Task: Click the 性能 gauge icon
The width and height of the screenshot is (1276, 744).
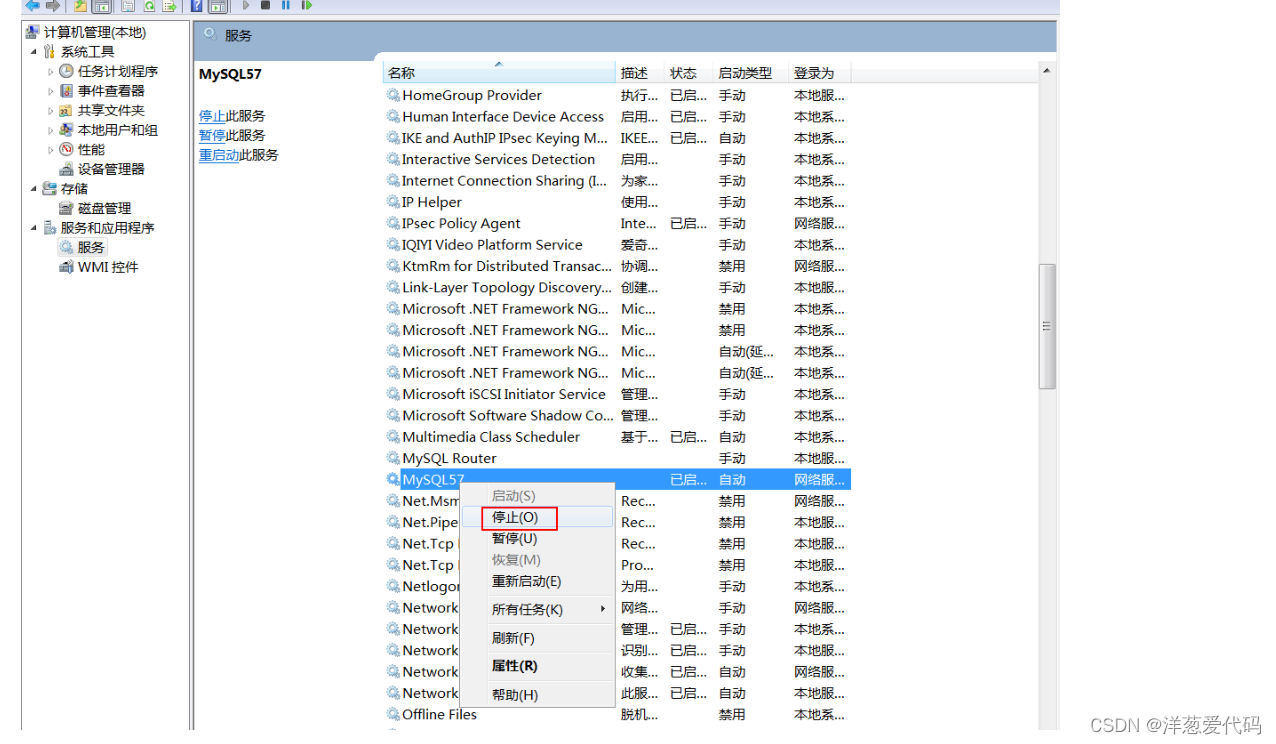Action: coord(66,149)
